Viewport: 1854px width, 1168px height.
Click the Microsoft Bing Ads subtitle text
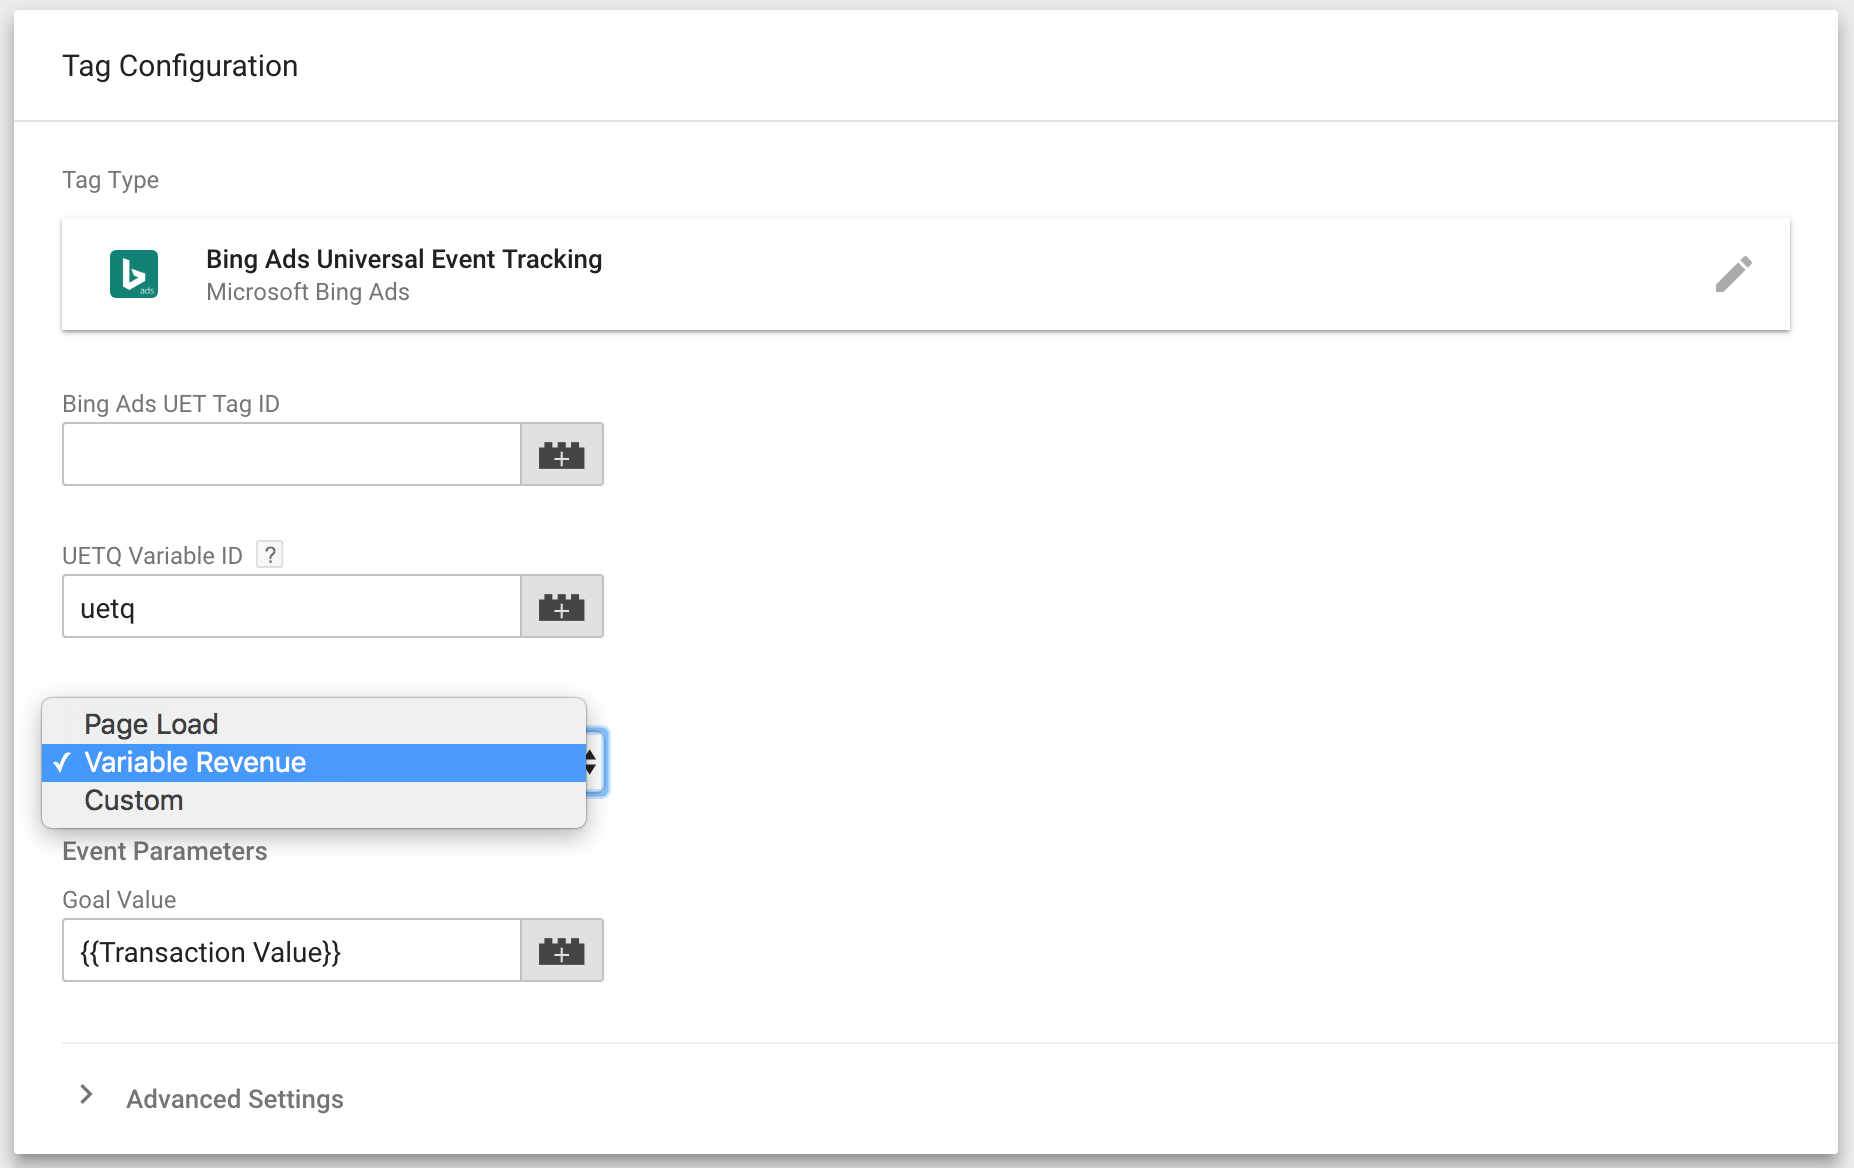[x=308, y=292]
